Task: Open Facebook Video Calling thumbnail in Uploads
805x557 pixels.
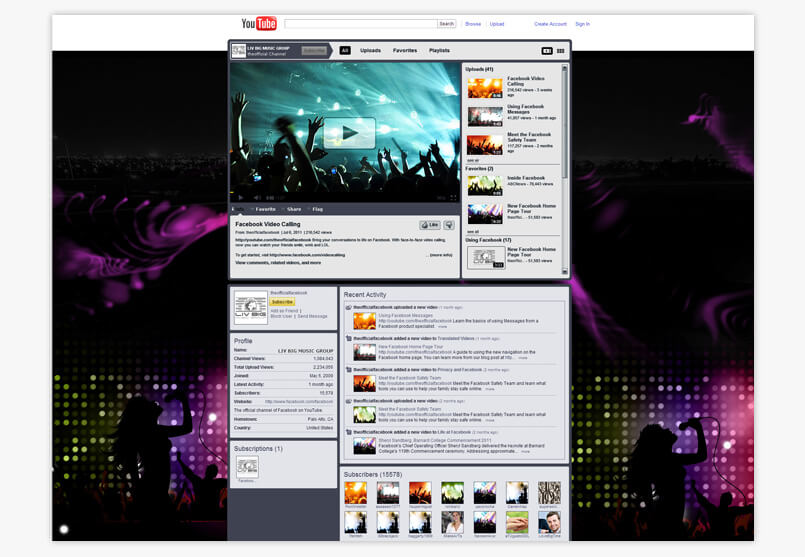Action: tap(485, 88)
